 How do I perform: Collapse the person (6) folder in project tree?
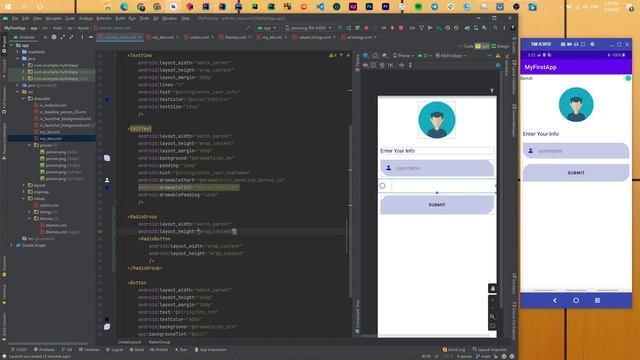pyautogui.click(x=30, y=145)
